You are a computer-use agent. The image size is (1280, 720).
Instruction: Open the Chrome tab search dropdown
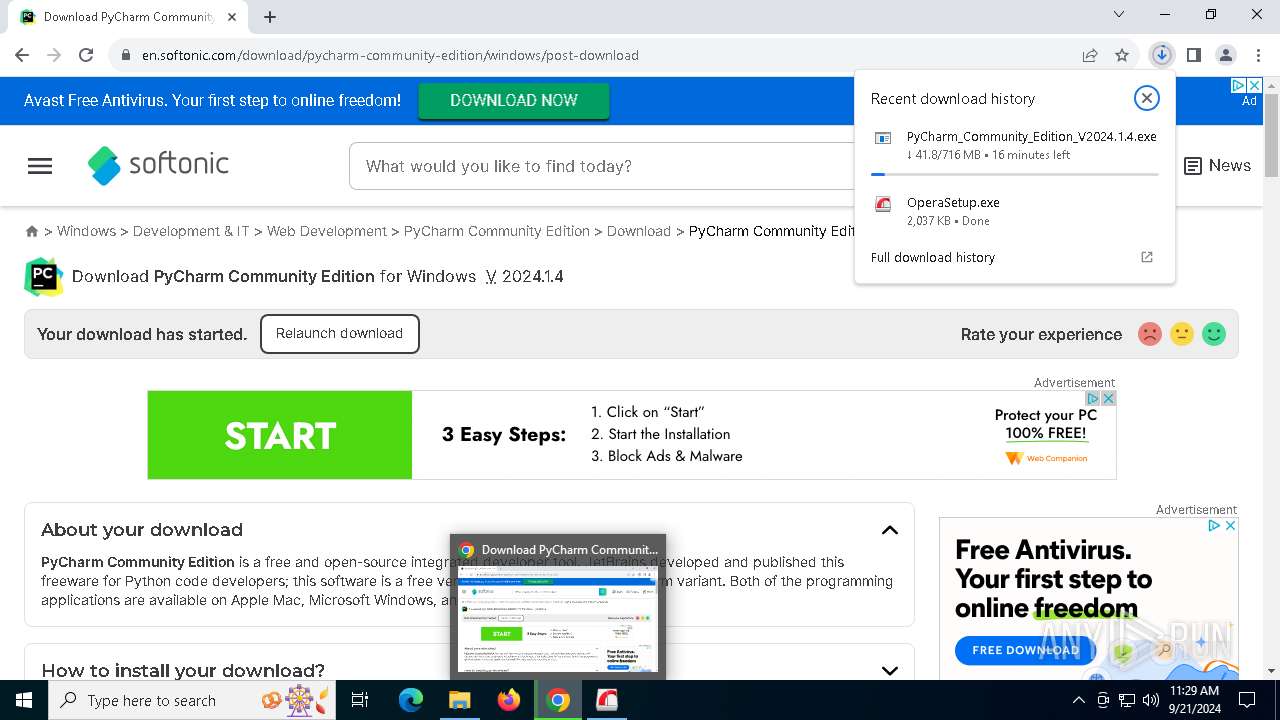[x=1119, y=15]
